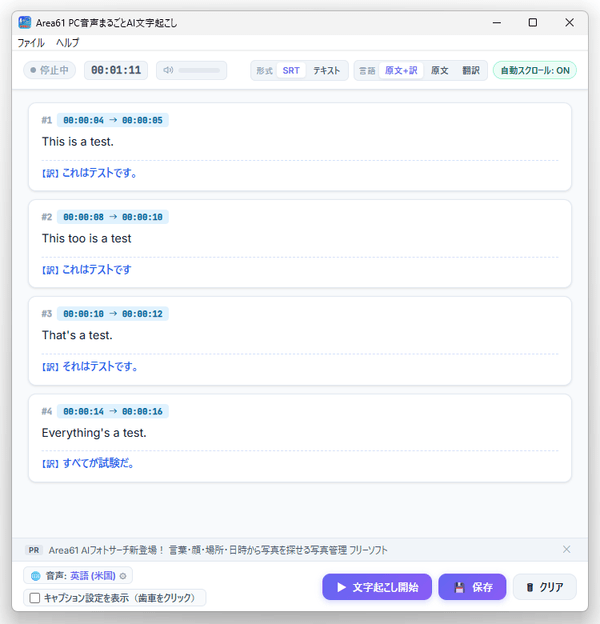
Task: Click the text "That's a test."
Action: [77, 335]
